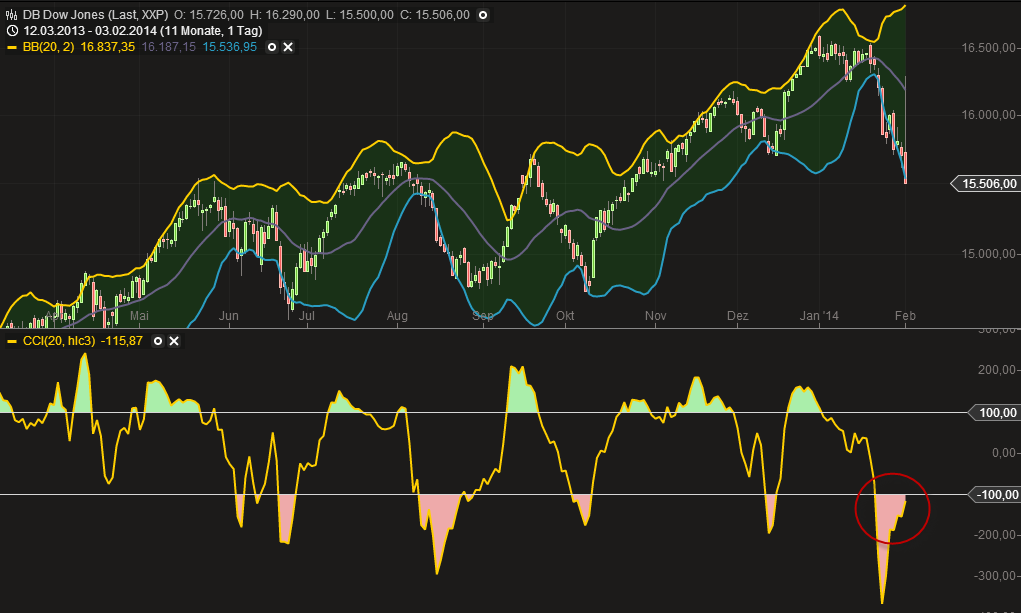Screen dimensions: 1021x613
Task: Click the yellow CCI line color swatch
Action: point(12,341)
